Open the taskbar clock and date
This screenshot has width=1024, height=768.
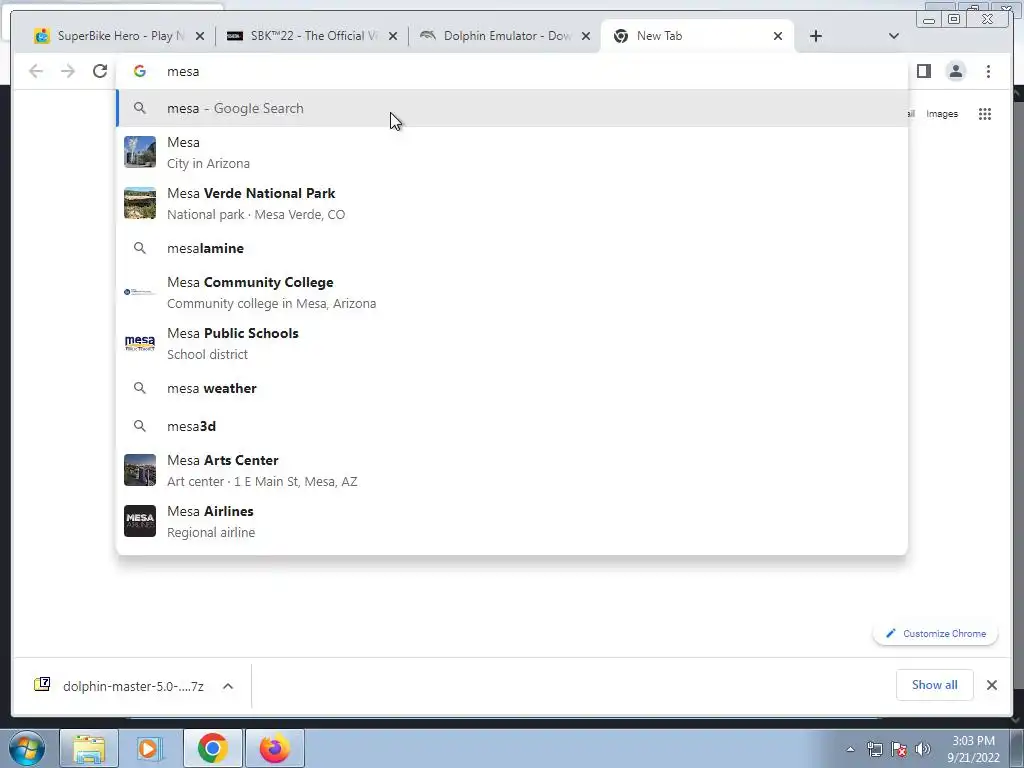pos(973,749)
